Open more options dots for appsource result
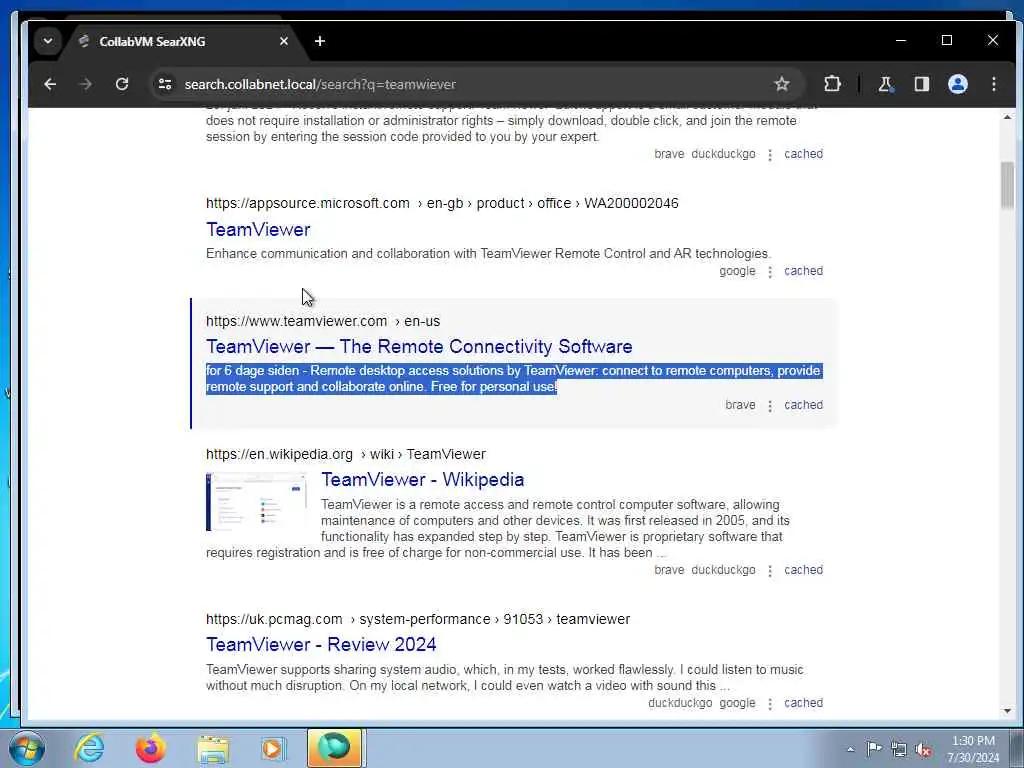The width and height of the screenshot is (1024, 768). (x=770, y=272)
